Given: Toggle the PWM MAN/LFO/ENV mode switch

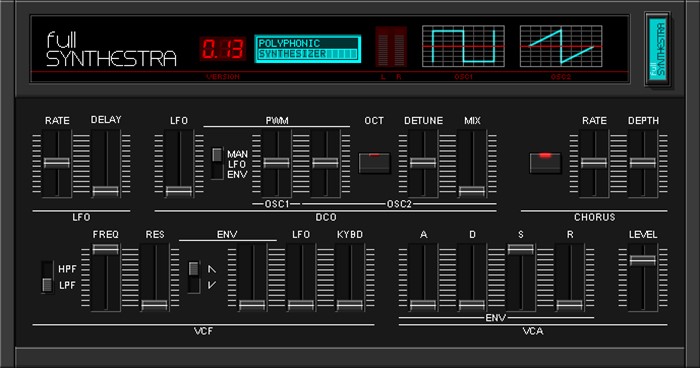Looking at the screenshot, I should click(x=217, y=163).
